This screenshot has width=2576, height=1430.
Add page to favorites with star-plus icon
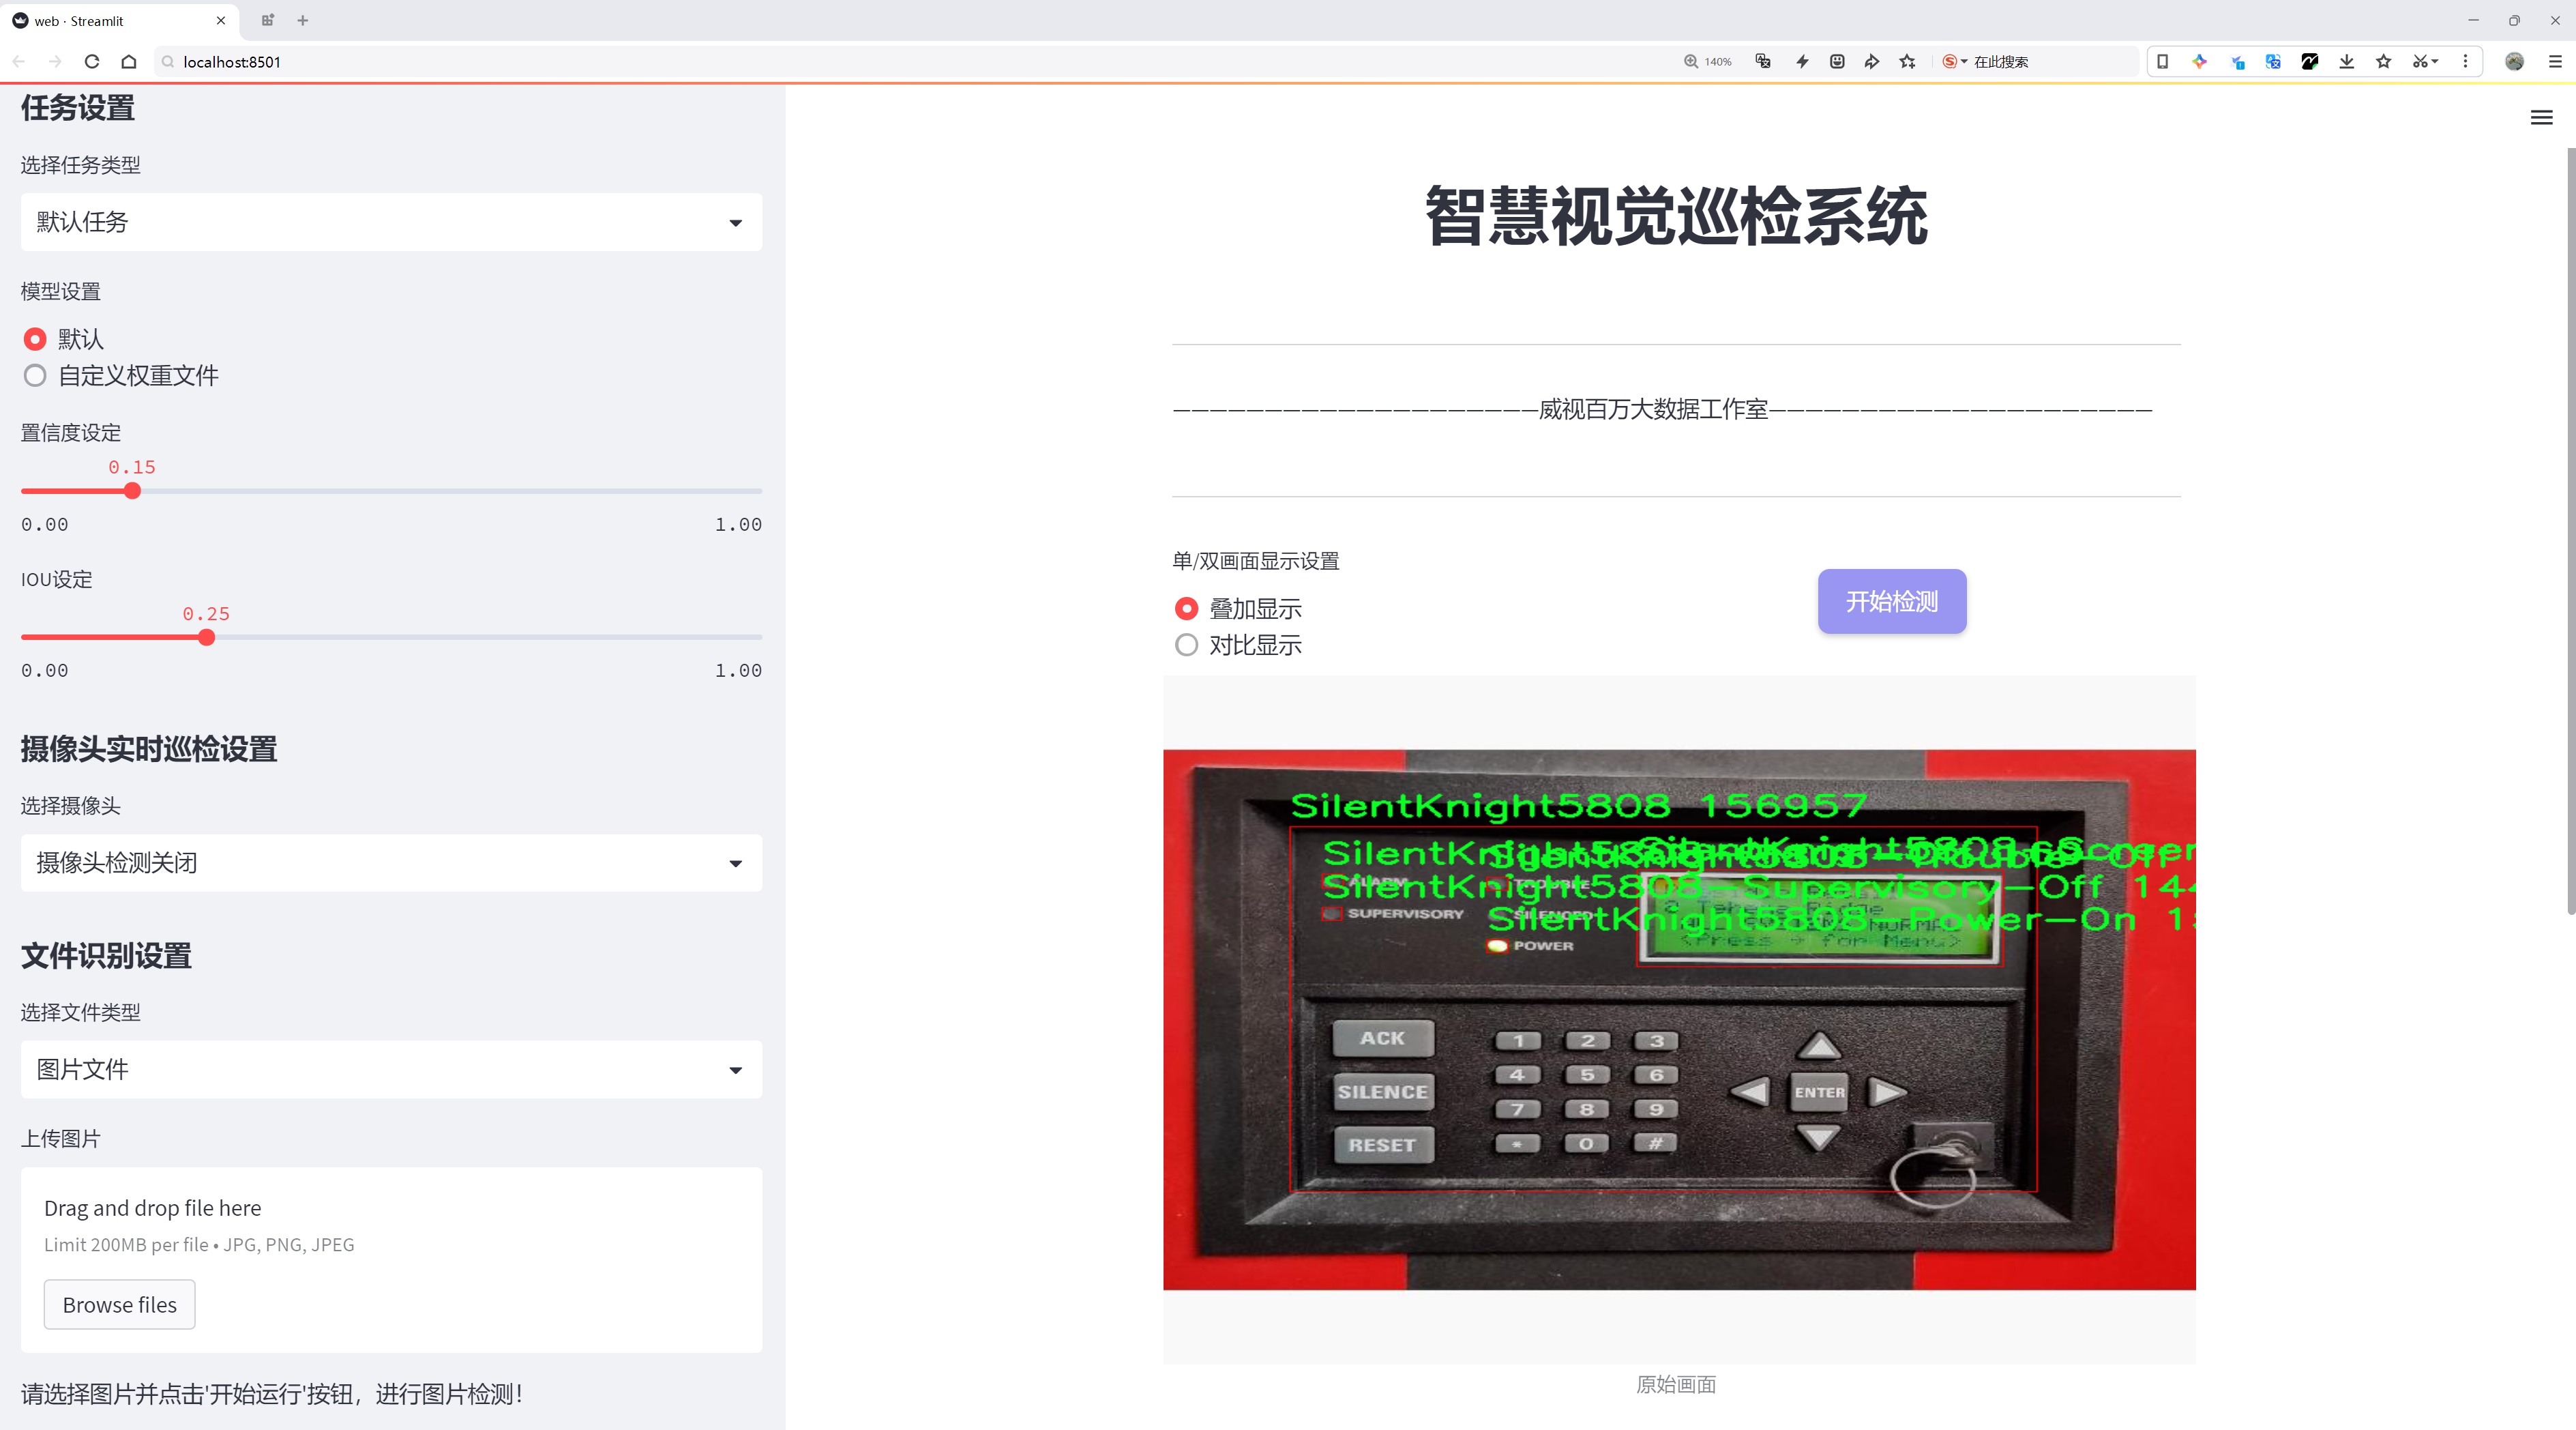click(1908, 61)
